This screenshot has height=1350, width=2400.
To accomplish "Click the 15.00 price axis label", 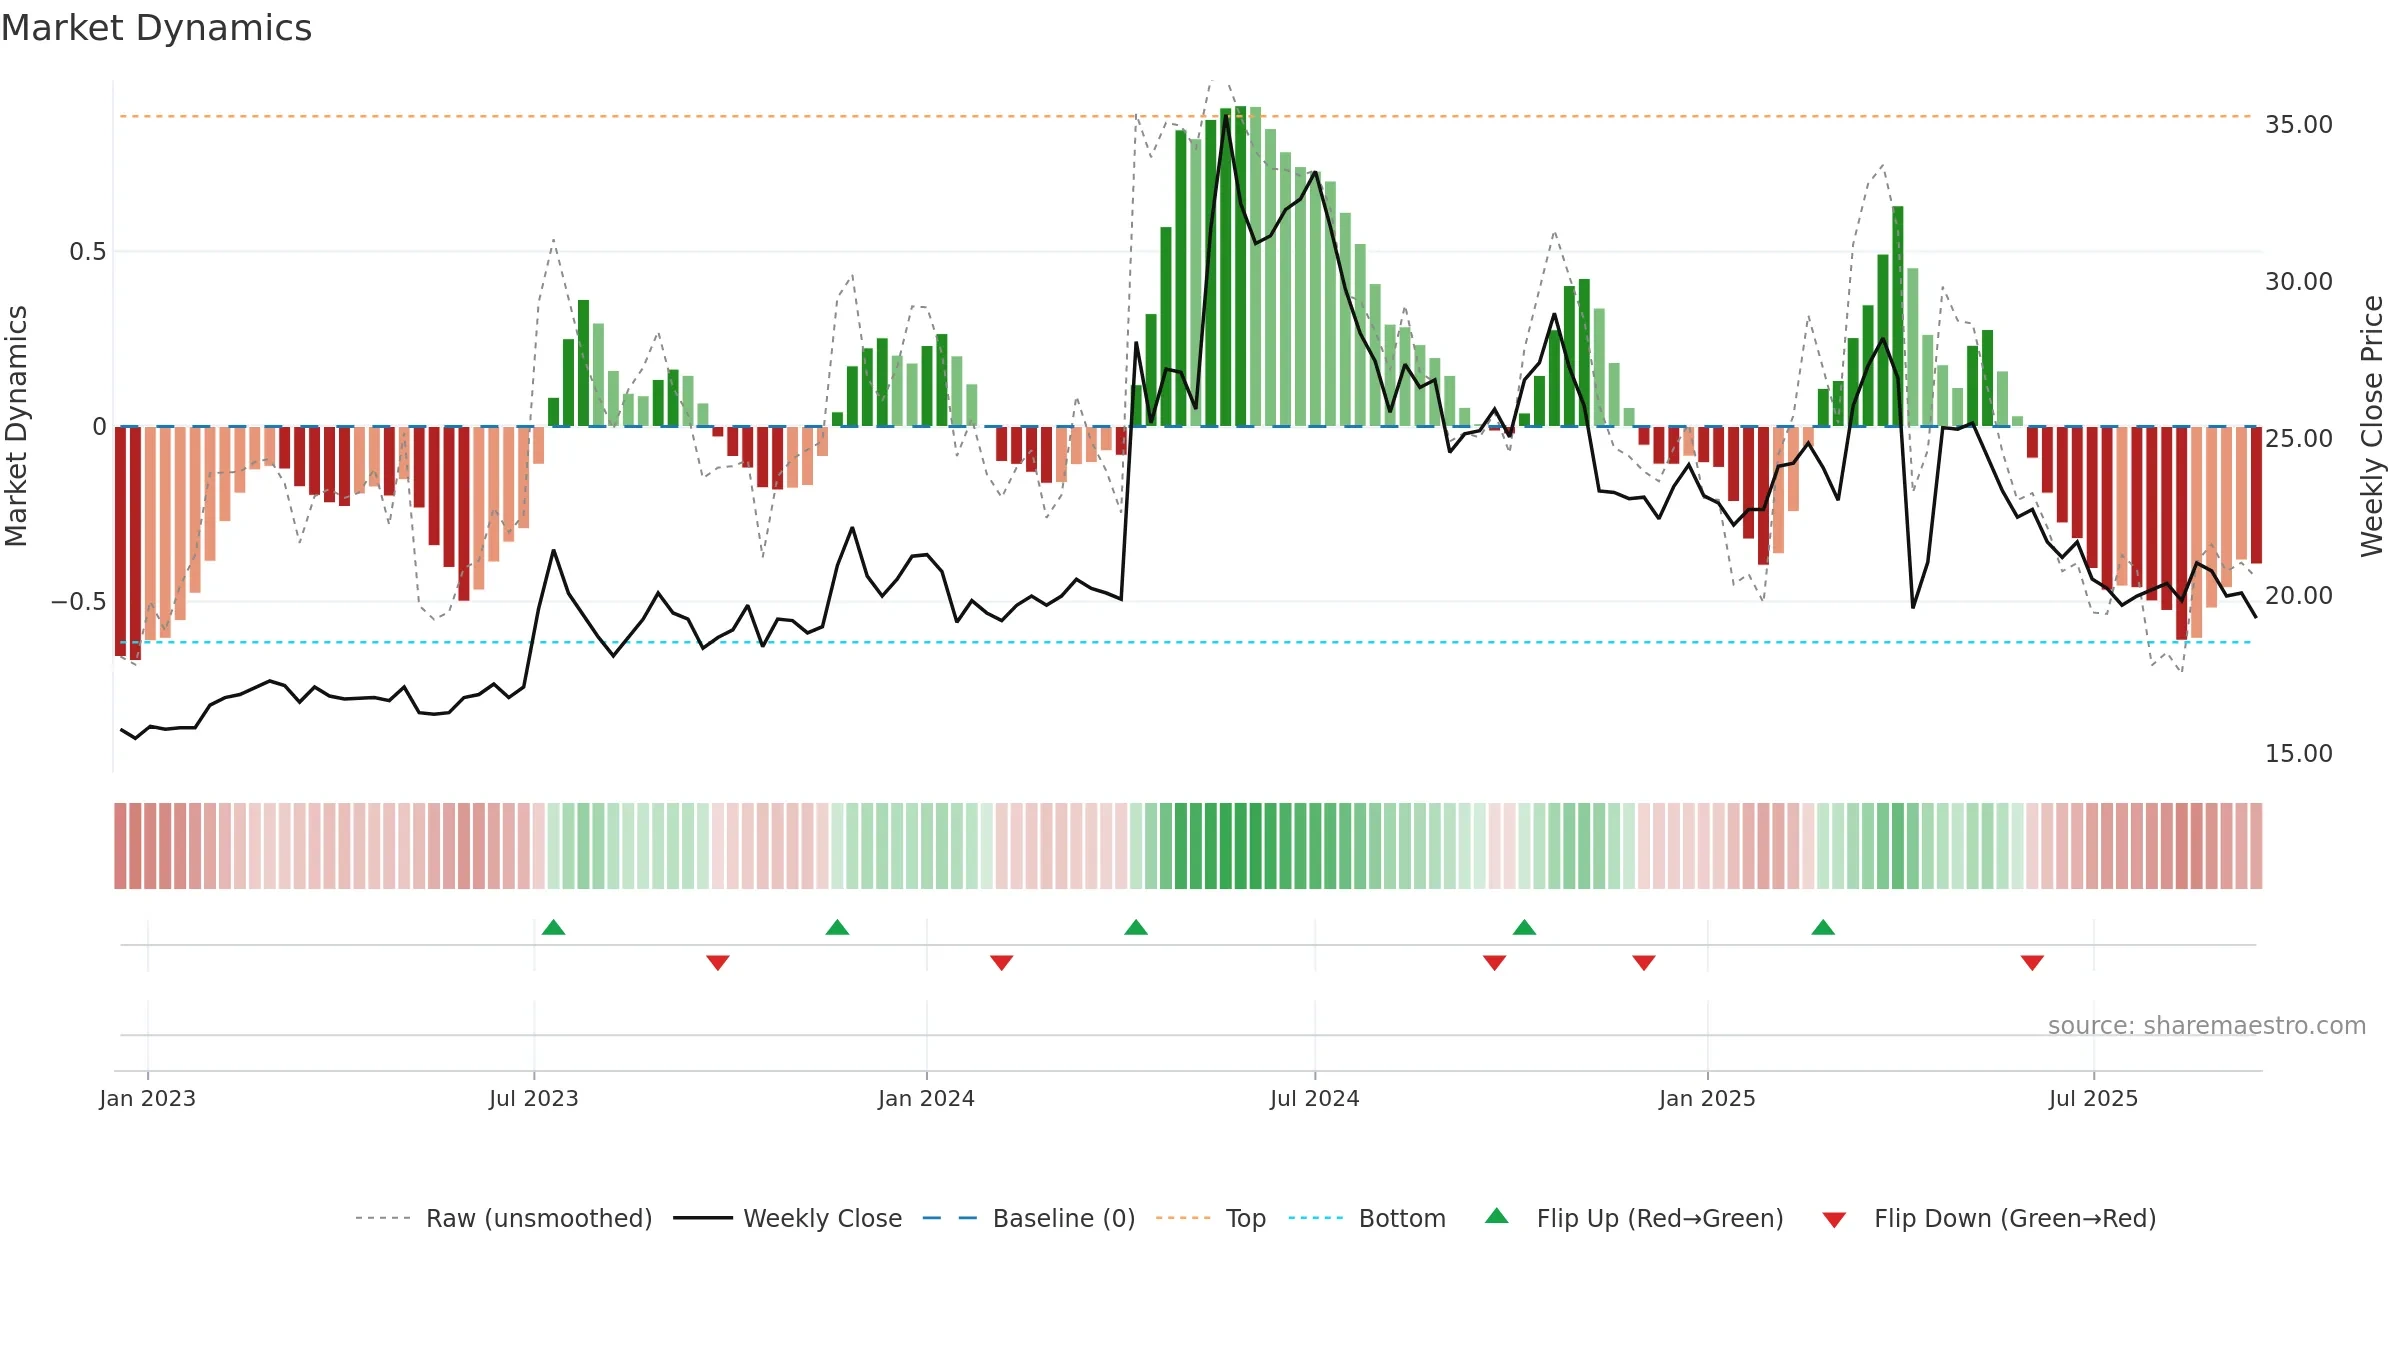I will pos(2299,754).
